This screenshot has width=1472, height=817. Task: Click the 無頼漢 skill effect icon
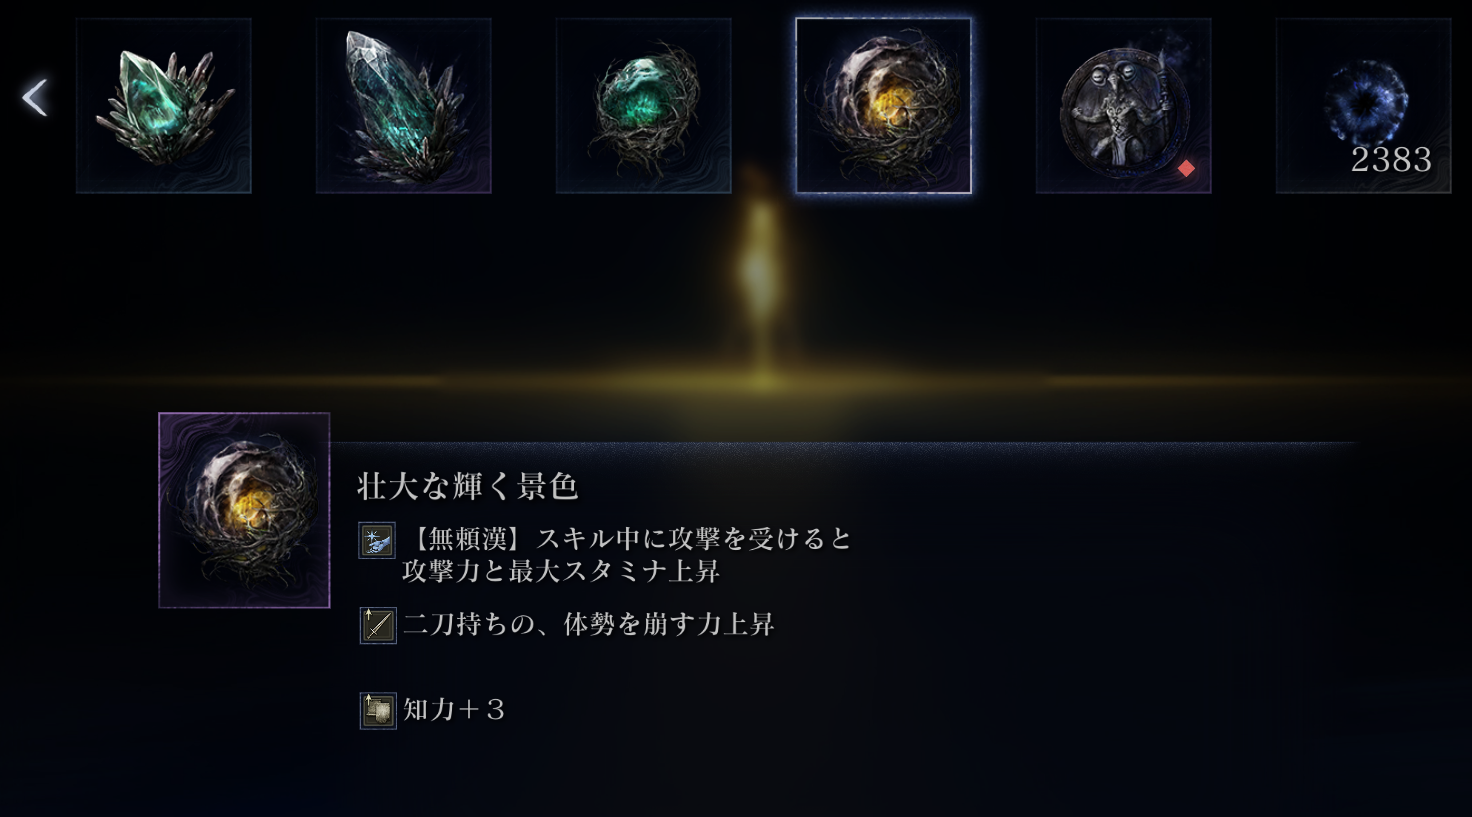377,540
